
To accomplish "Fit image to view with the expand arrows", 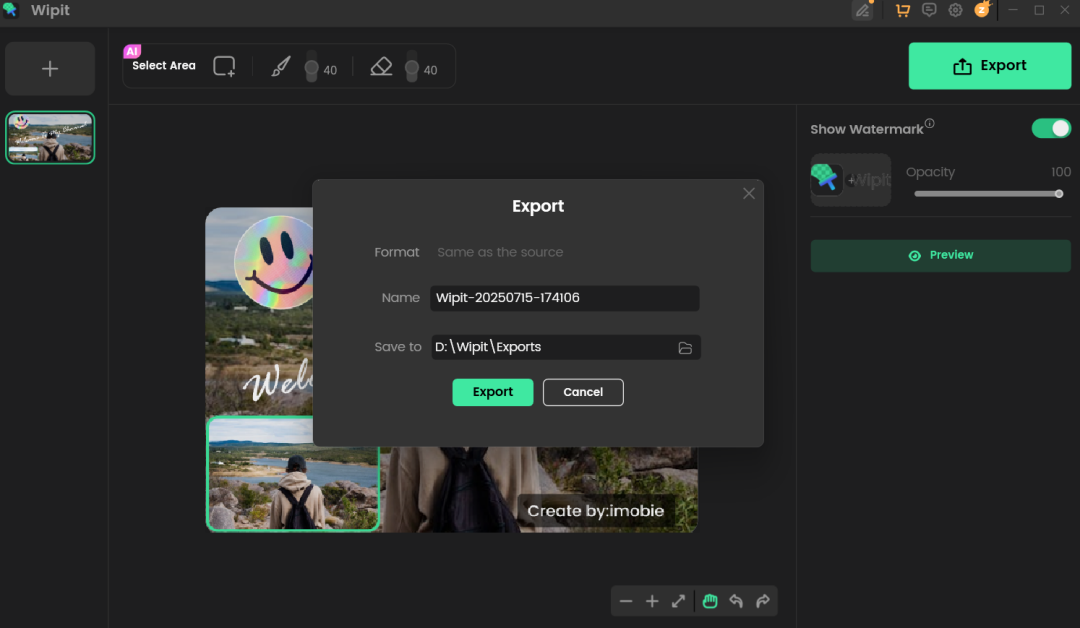I will pos(678,601).
